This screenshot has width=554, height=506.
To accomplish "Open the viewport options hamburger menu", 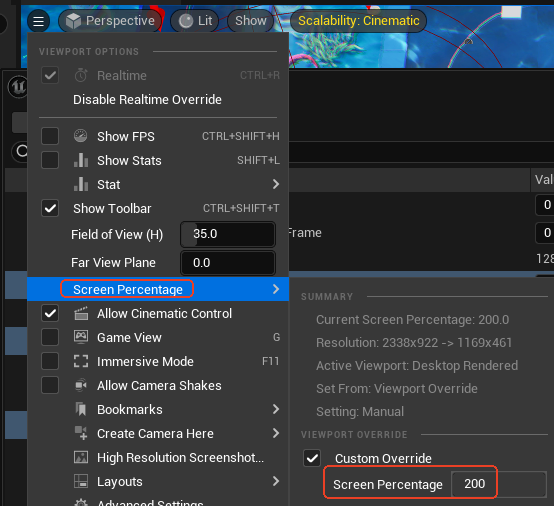I will 38,21.
